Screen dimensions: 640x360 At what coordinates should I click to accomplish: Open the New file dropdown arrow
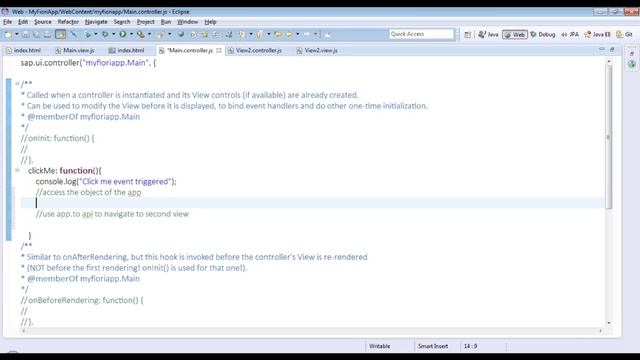click(x=17, y=35)
